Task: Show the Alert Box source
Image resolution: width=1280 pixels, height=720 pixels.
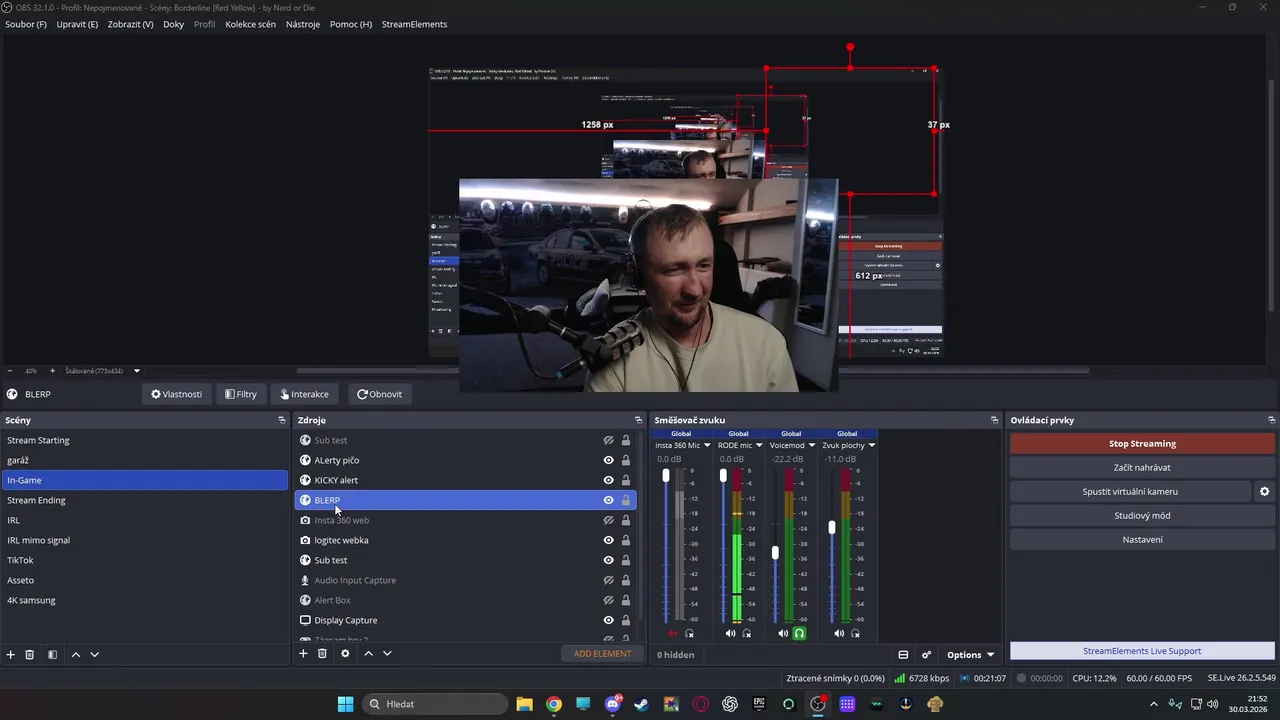Action: (x=608, y=600)
